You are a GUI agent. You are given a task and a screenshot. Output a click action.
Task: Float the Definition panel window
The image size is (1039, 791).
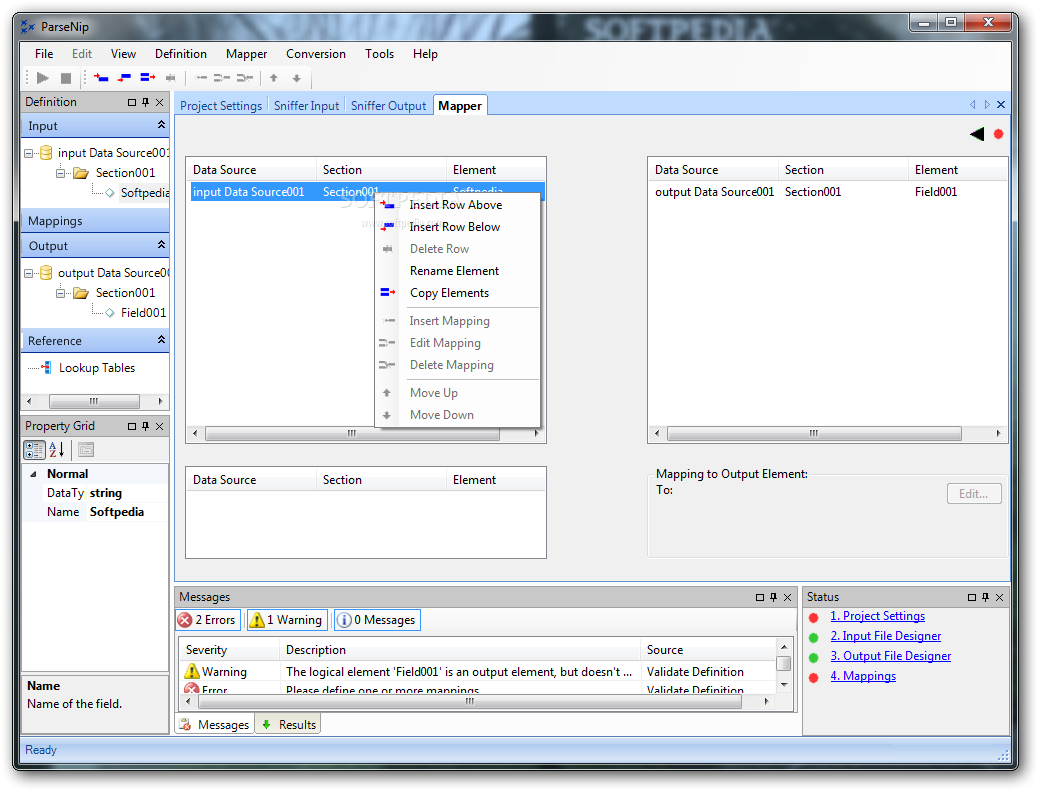[x=132, y=102]
